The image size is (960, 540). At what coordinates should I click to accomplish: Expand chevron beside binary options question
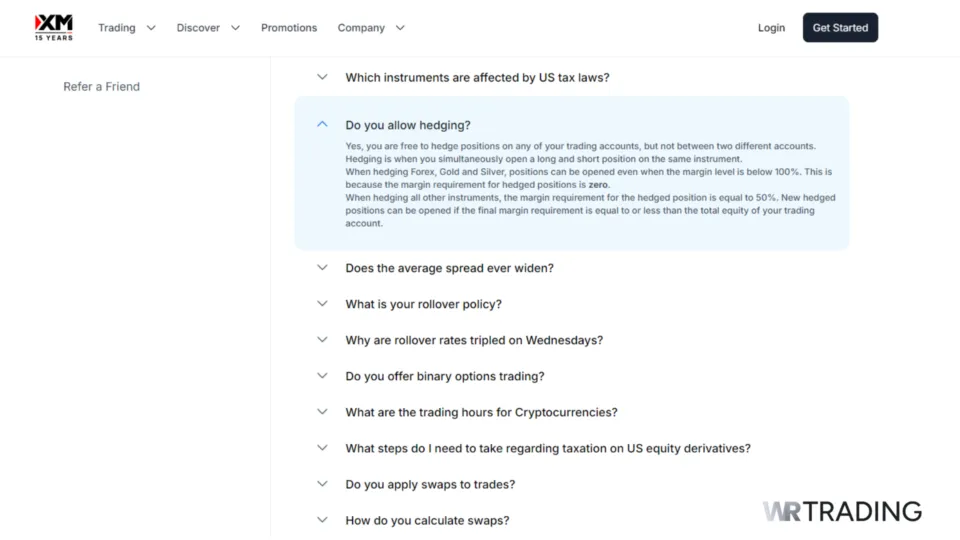(x=322, y=376)
